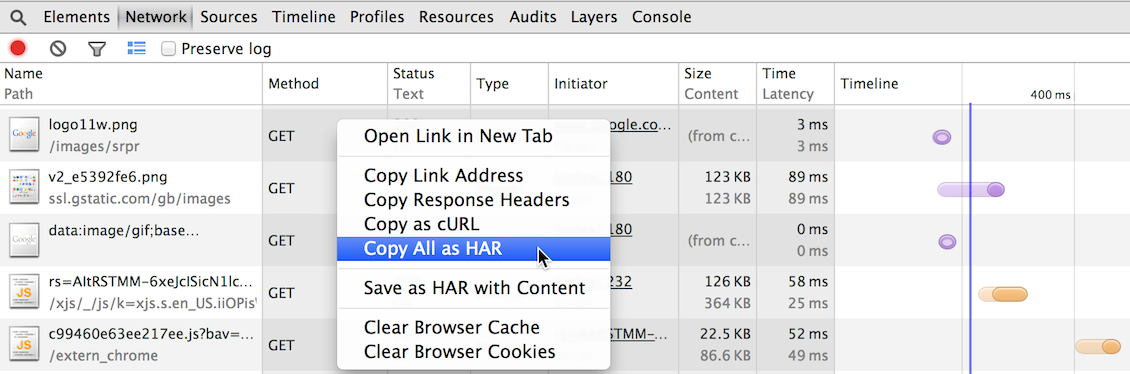Click the JS file icon for c99460e63ee217ee.js
This screenshot has height=374, width=1130.
[x=24, y=344]
